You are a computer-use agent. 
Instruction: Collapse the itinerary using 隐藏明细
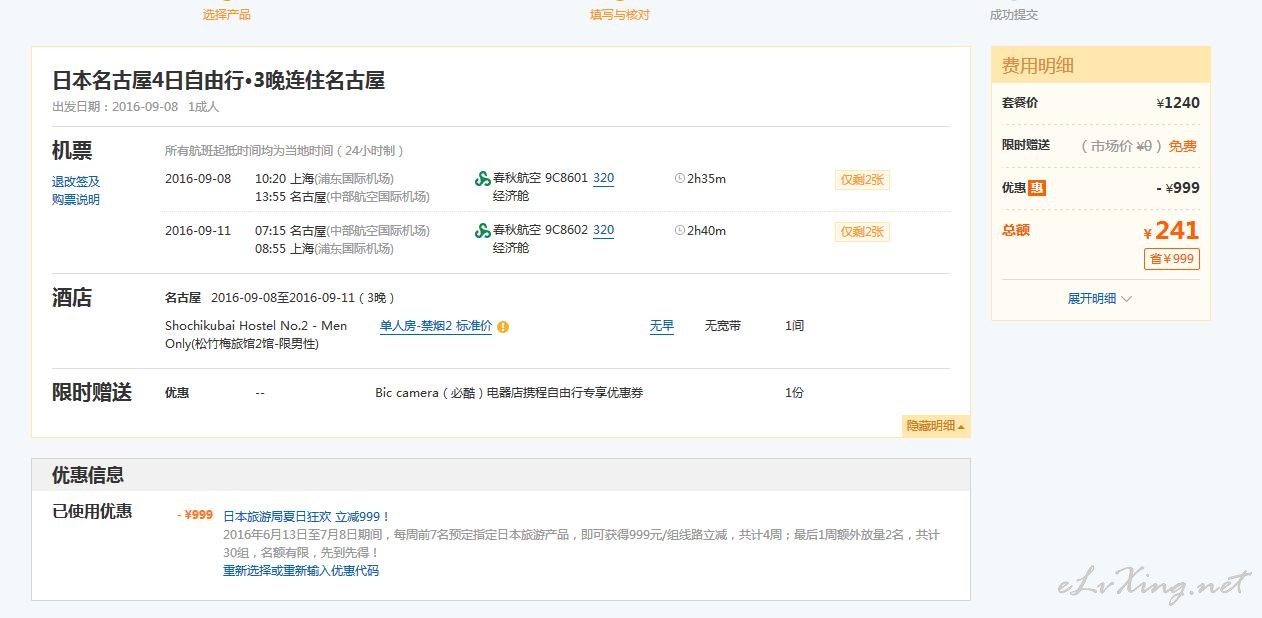point(935,426)
